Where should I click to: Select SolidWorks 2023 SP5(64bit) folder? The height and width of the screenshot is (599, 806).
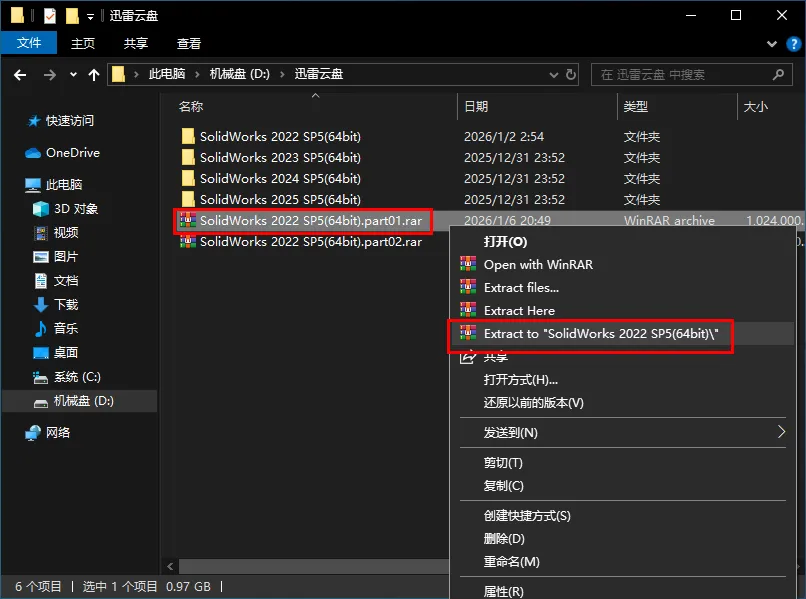[280, 157]
